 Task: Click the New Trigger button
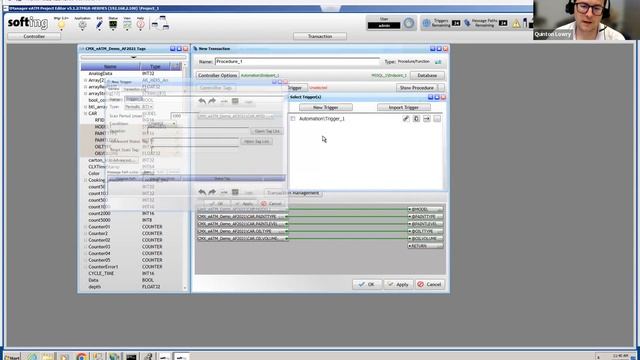(x=326, y=107)
